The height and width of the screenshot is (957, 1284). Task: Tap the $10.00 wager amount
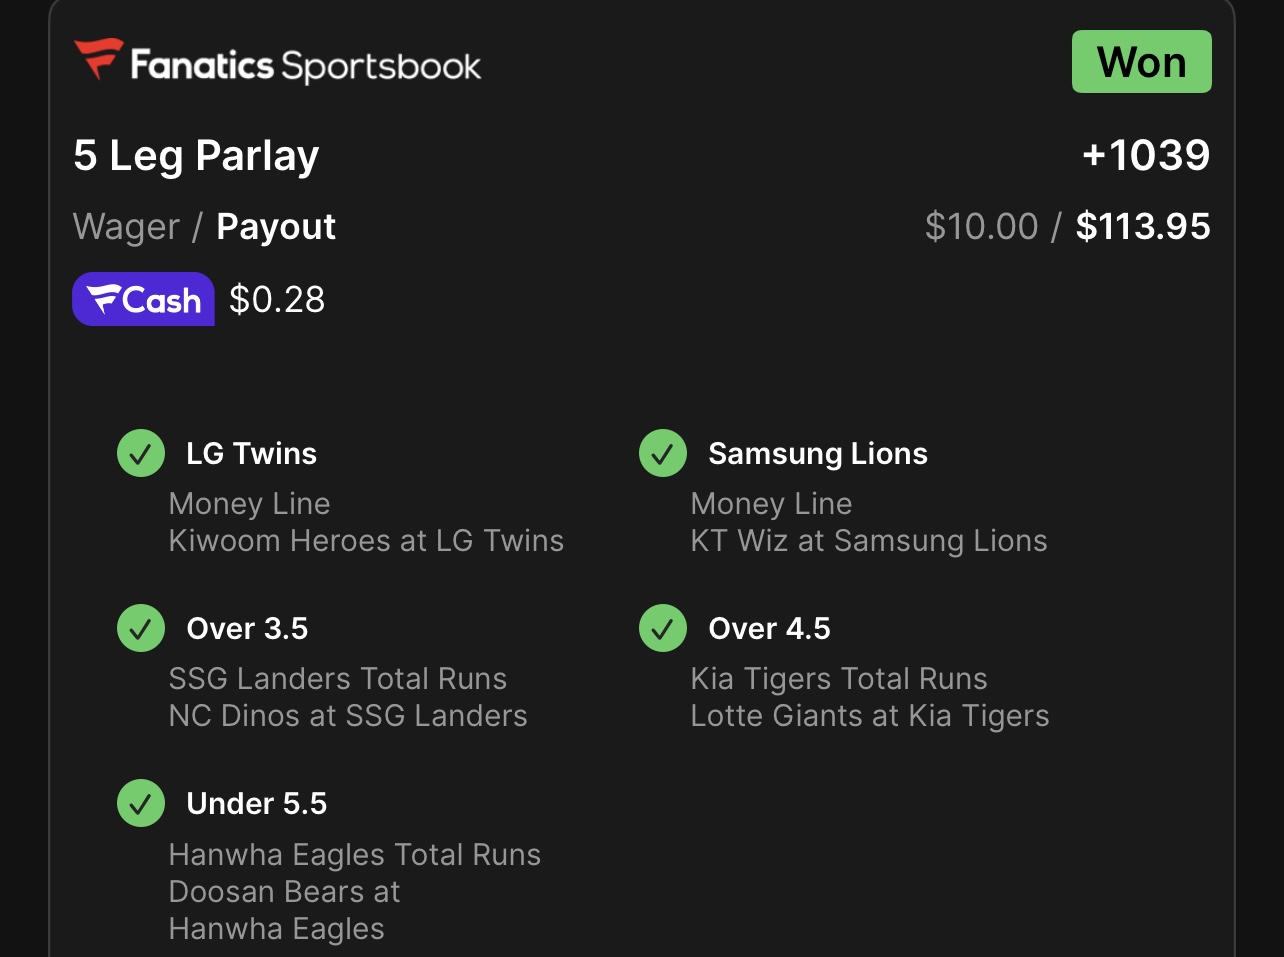click(981, 227)
